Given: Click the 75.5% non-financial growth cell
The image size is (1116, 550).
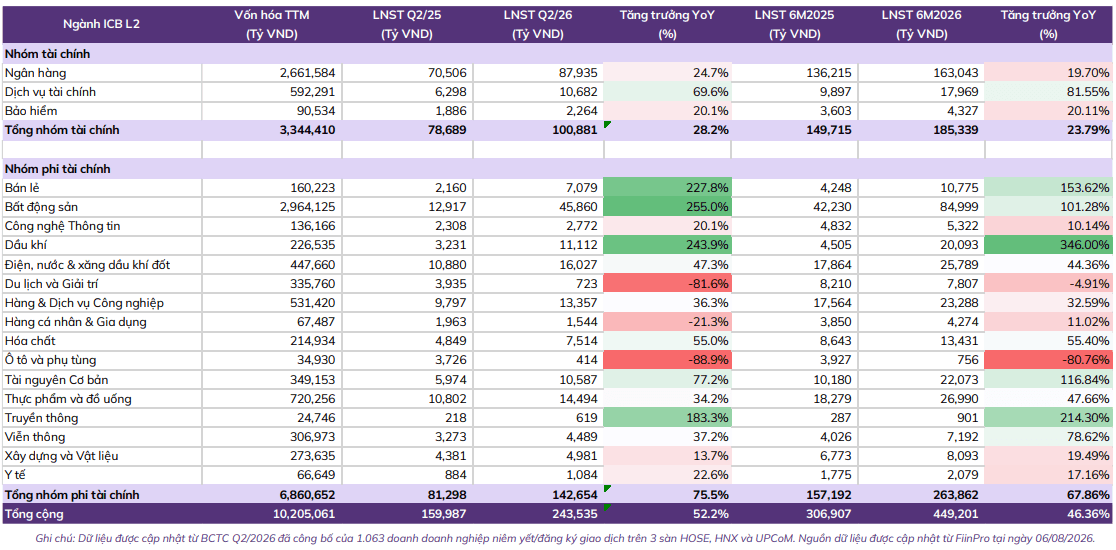Looking at the screenshot, I should (667, 495).
